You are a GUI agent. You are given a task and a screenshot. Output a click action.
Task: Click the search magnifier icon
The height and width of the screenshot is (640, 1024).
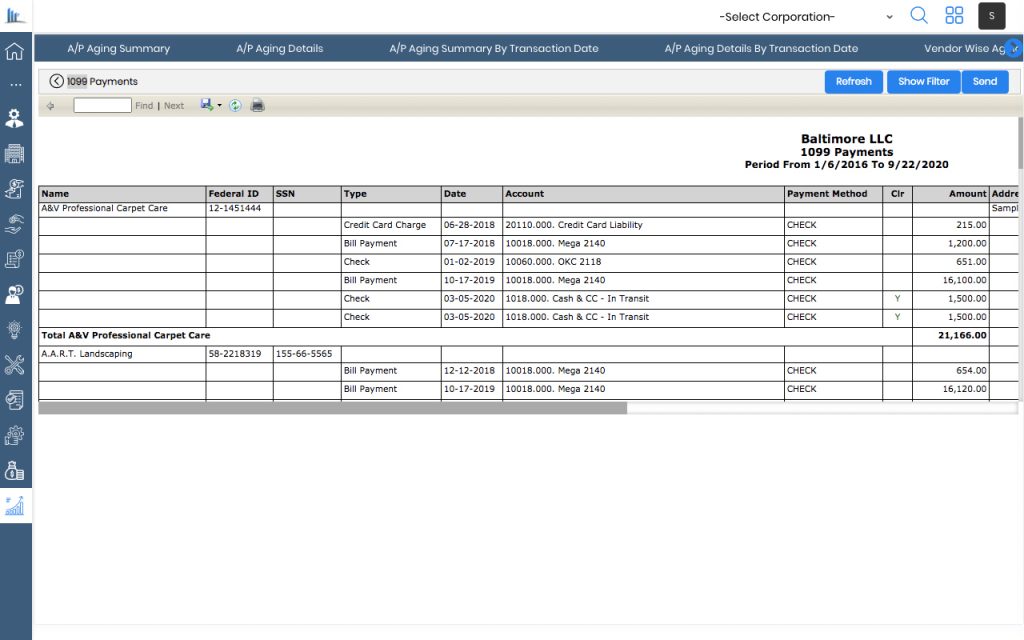[919, 15]
